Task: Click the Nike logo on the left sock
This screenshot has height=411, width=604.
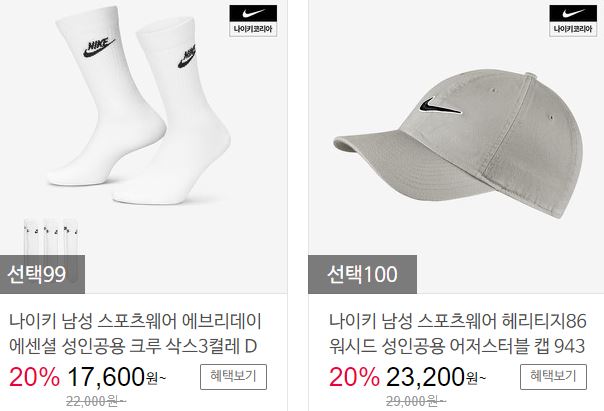Action: tap(99, 48)
